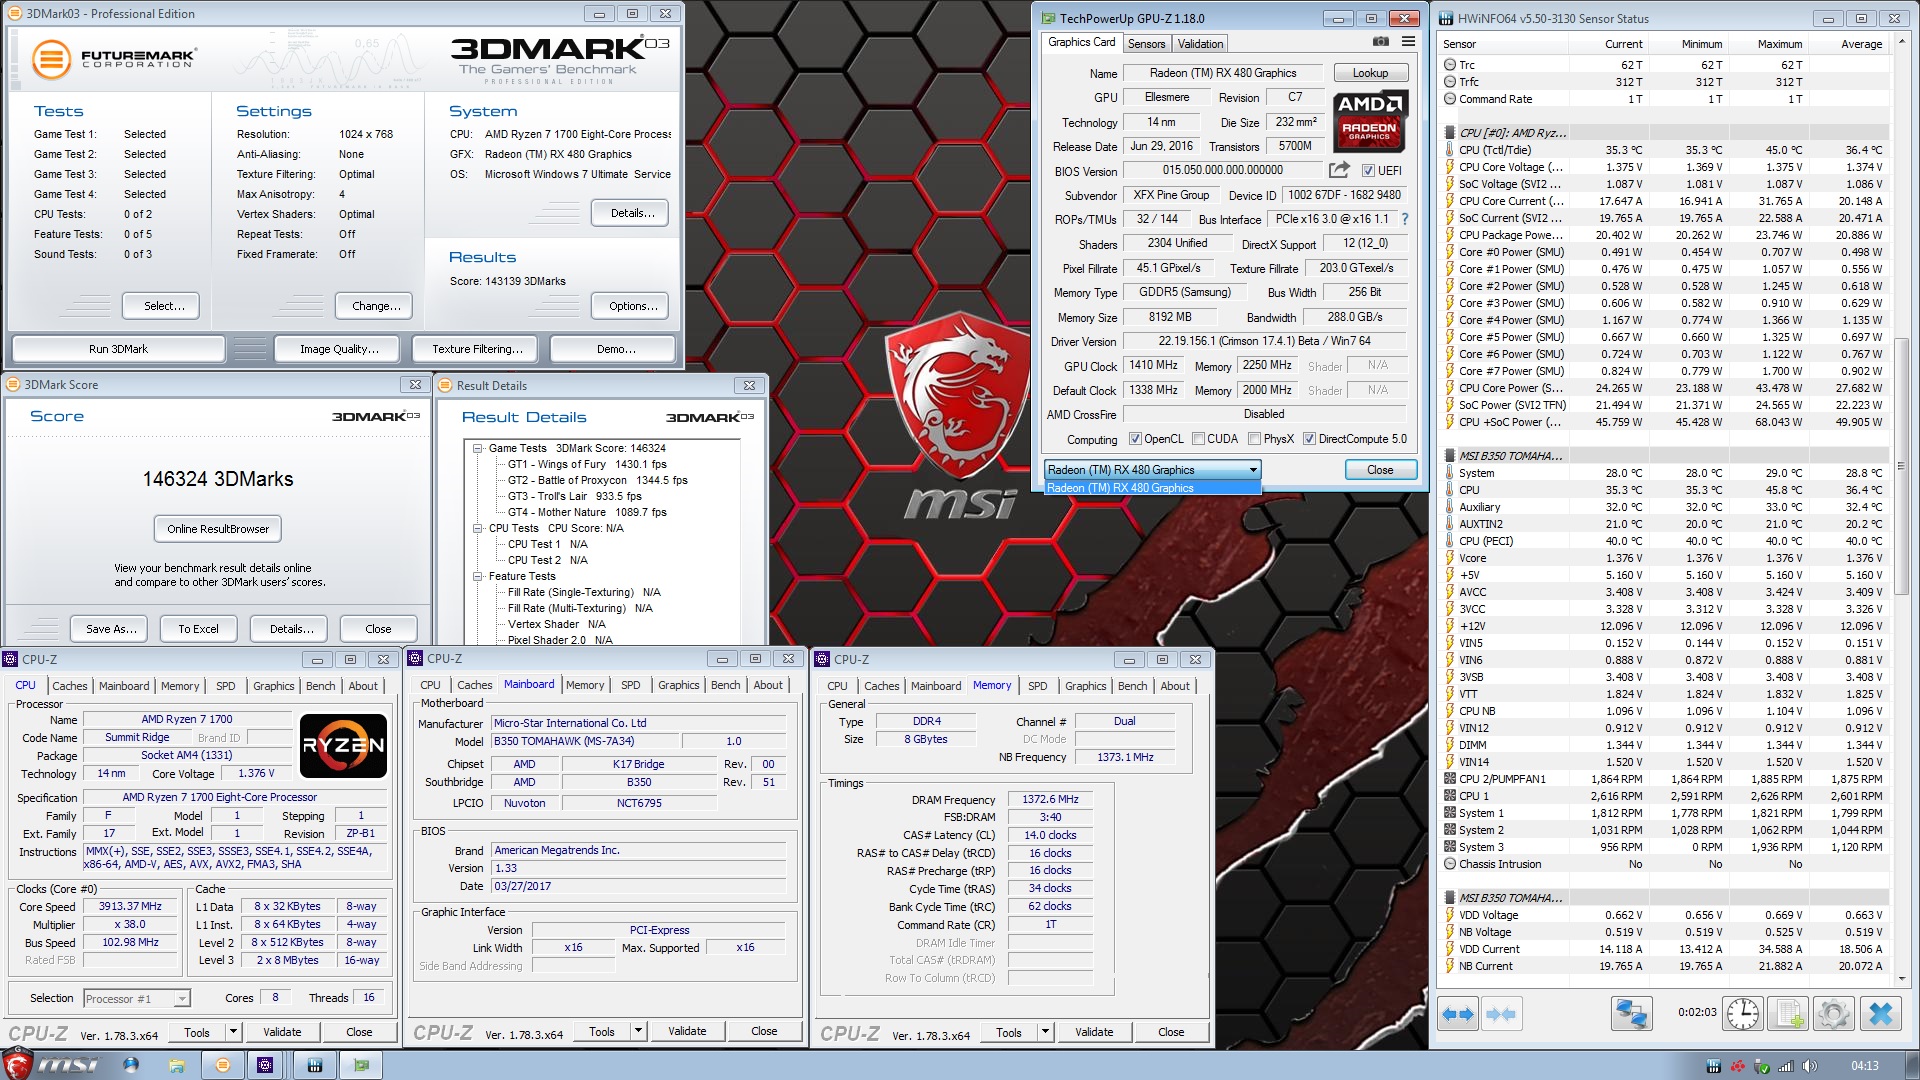
Task: Click the network signal tray icon
Action: click(1786, 1066)
